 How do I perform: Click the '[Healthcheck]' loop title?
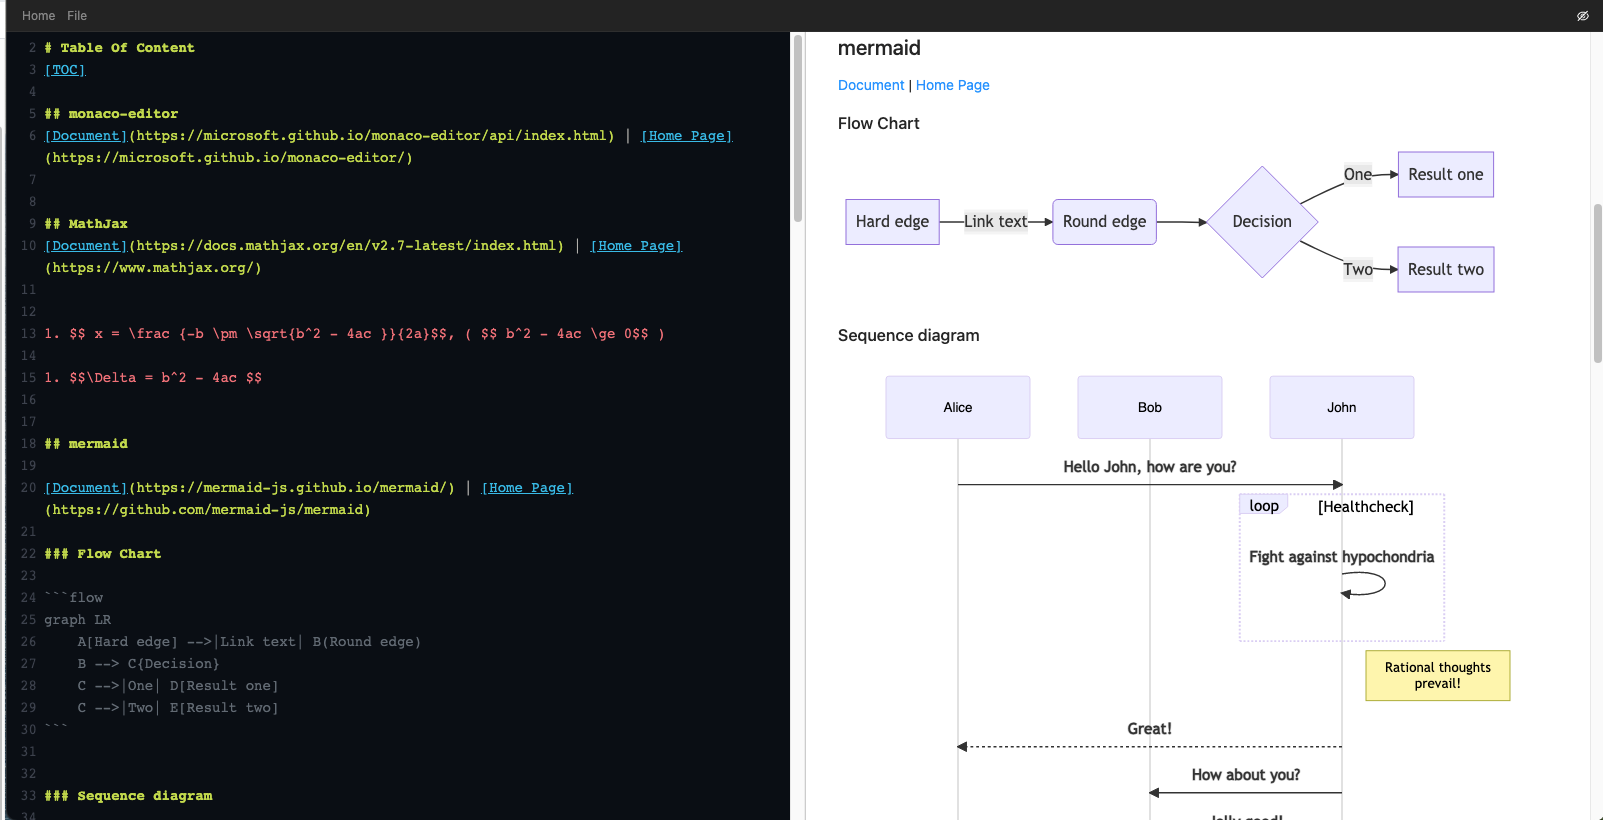[1366, 507]
